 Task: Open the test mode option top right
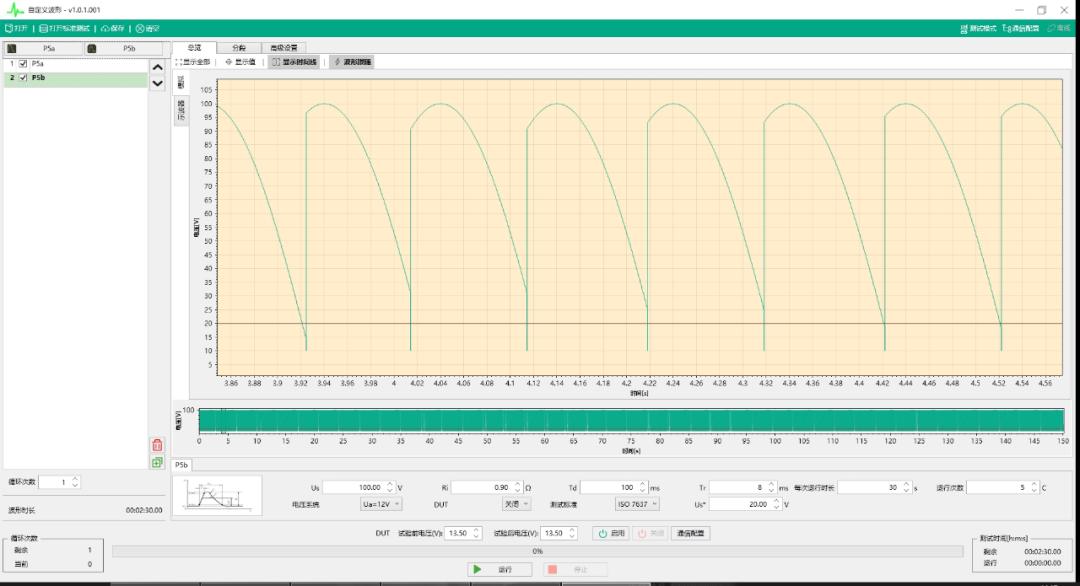tap(978, 28)
